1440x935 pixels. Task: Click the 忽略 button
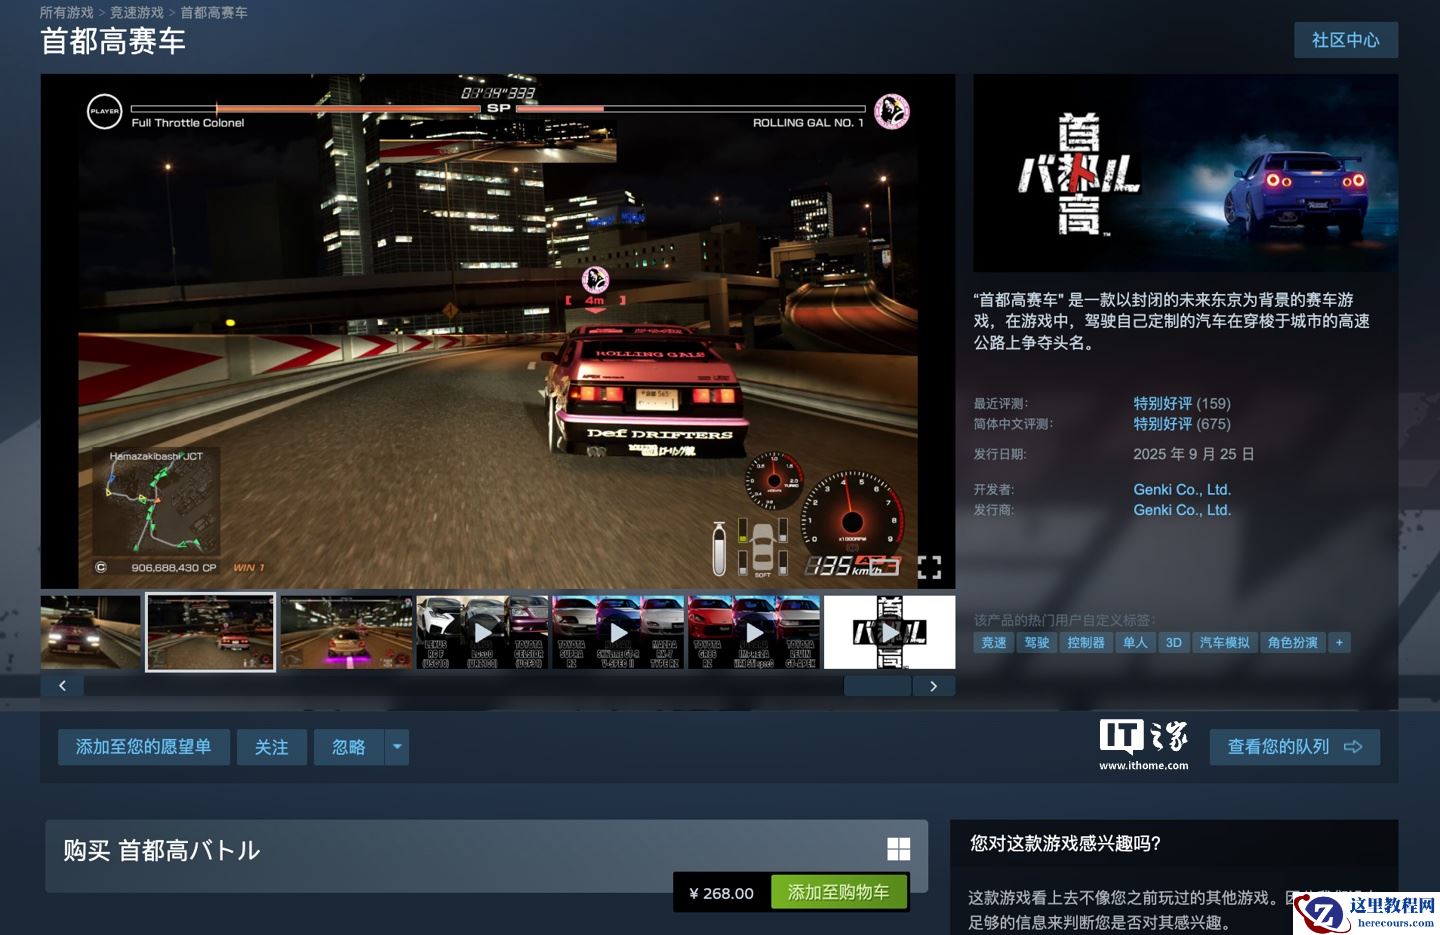(348, 747)
